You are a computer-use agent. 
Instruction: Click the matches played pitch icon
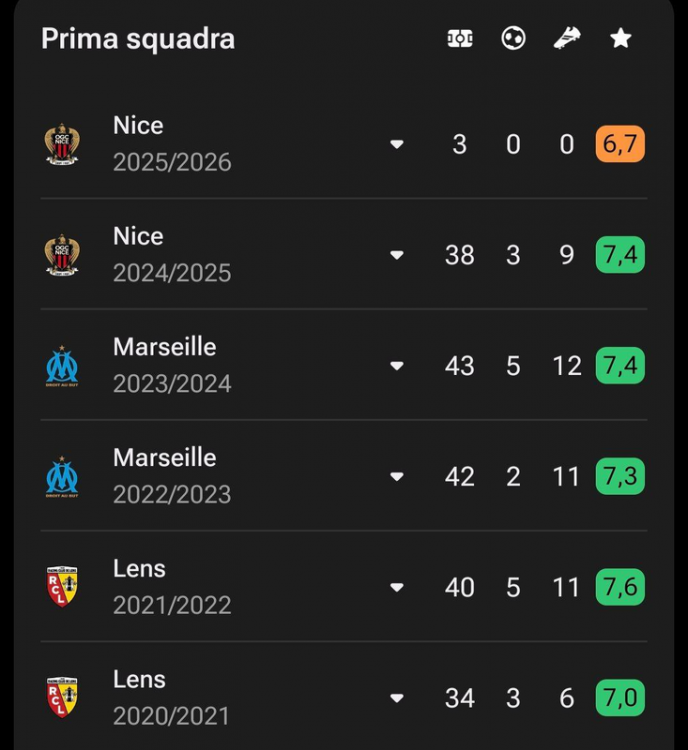tap(460, 39)
